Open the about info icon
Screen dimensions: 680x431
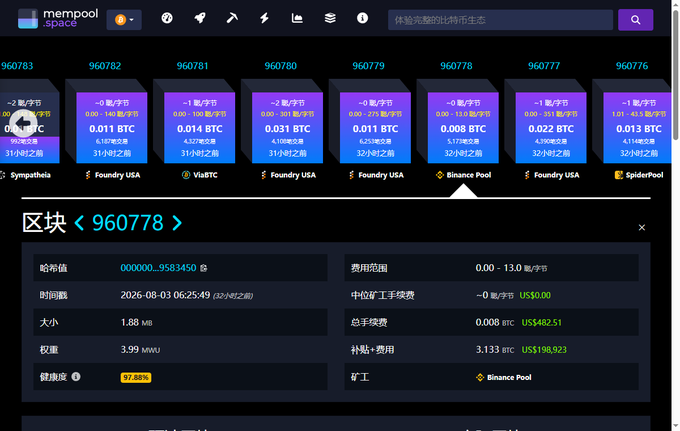pos(363,18)
